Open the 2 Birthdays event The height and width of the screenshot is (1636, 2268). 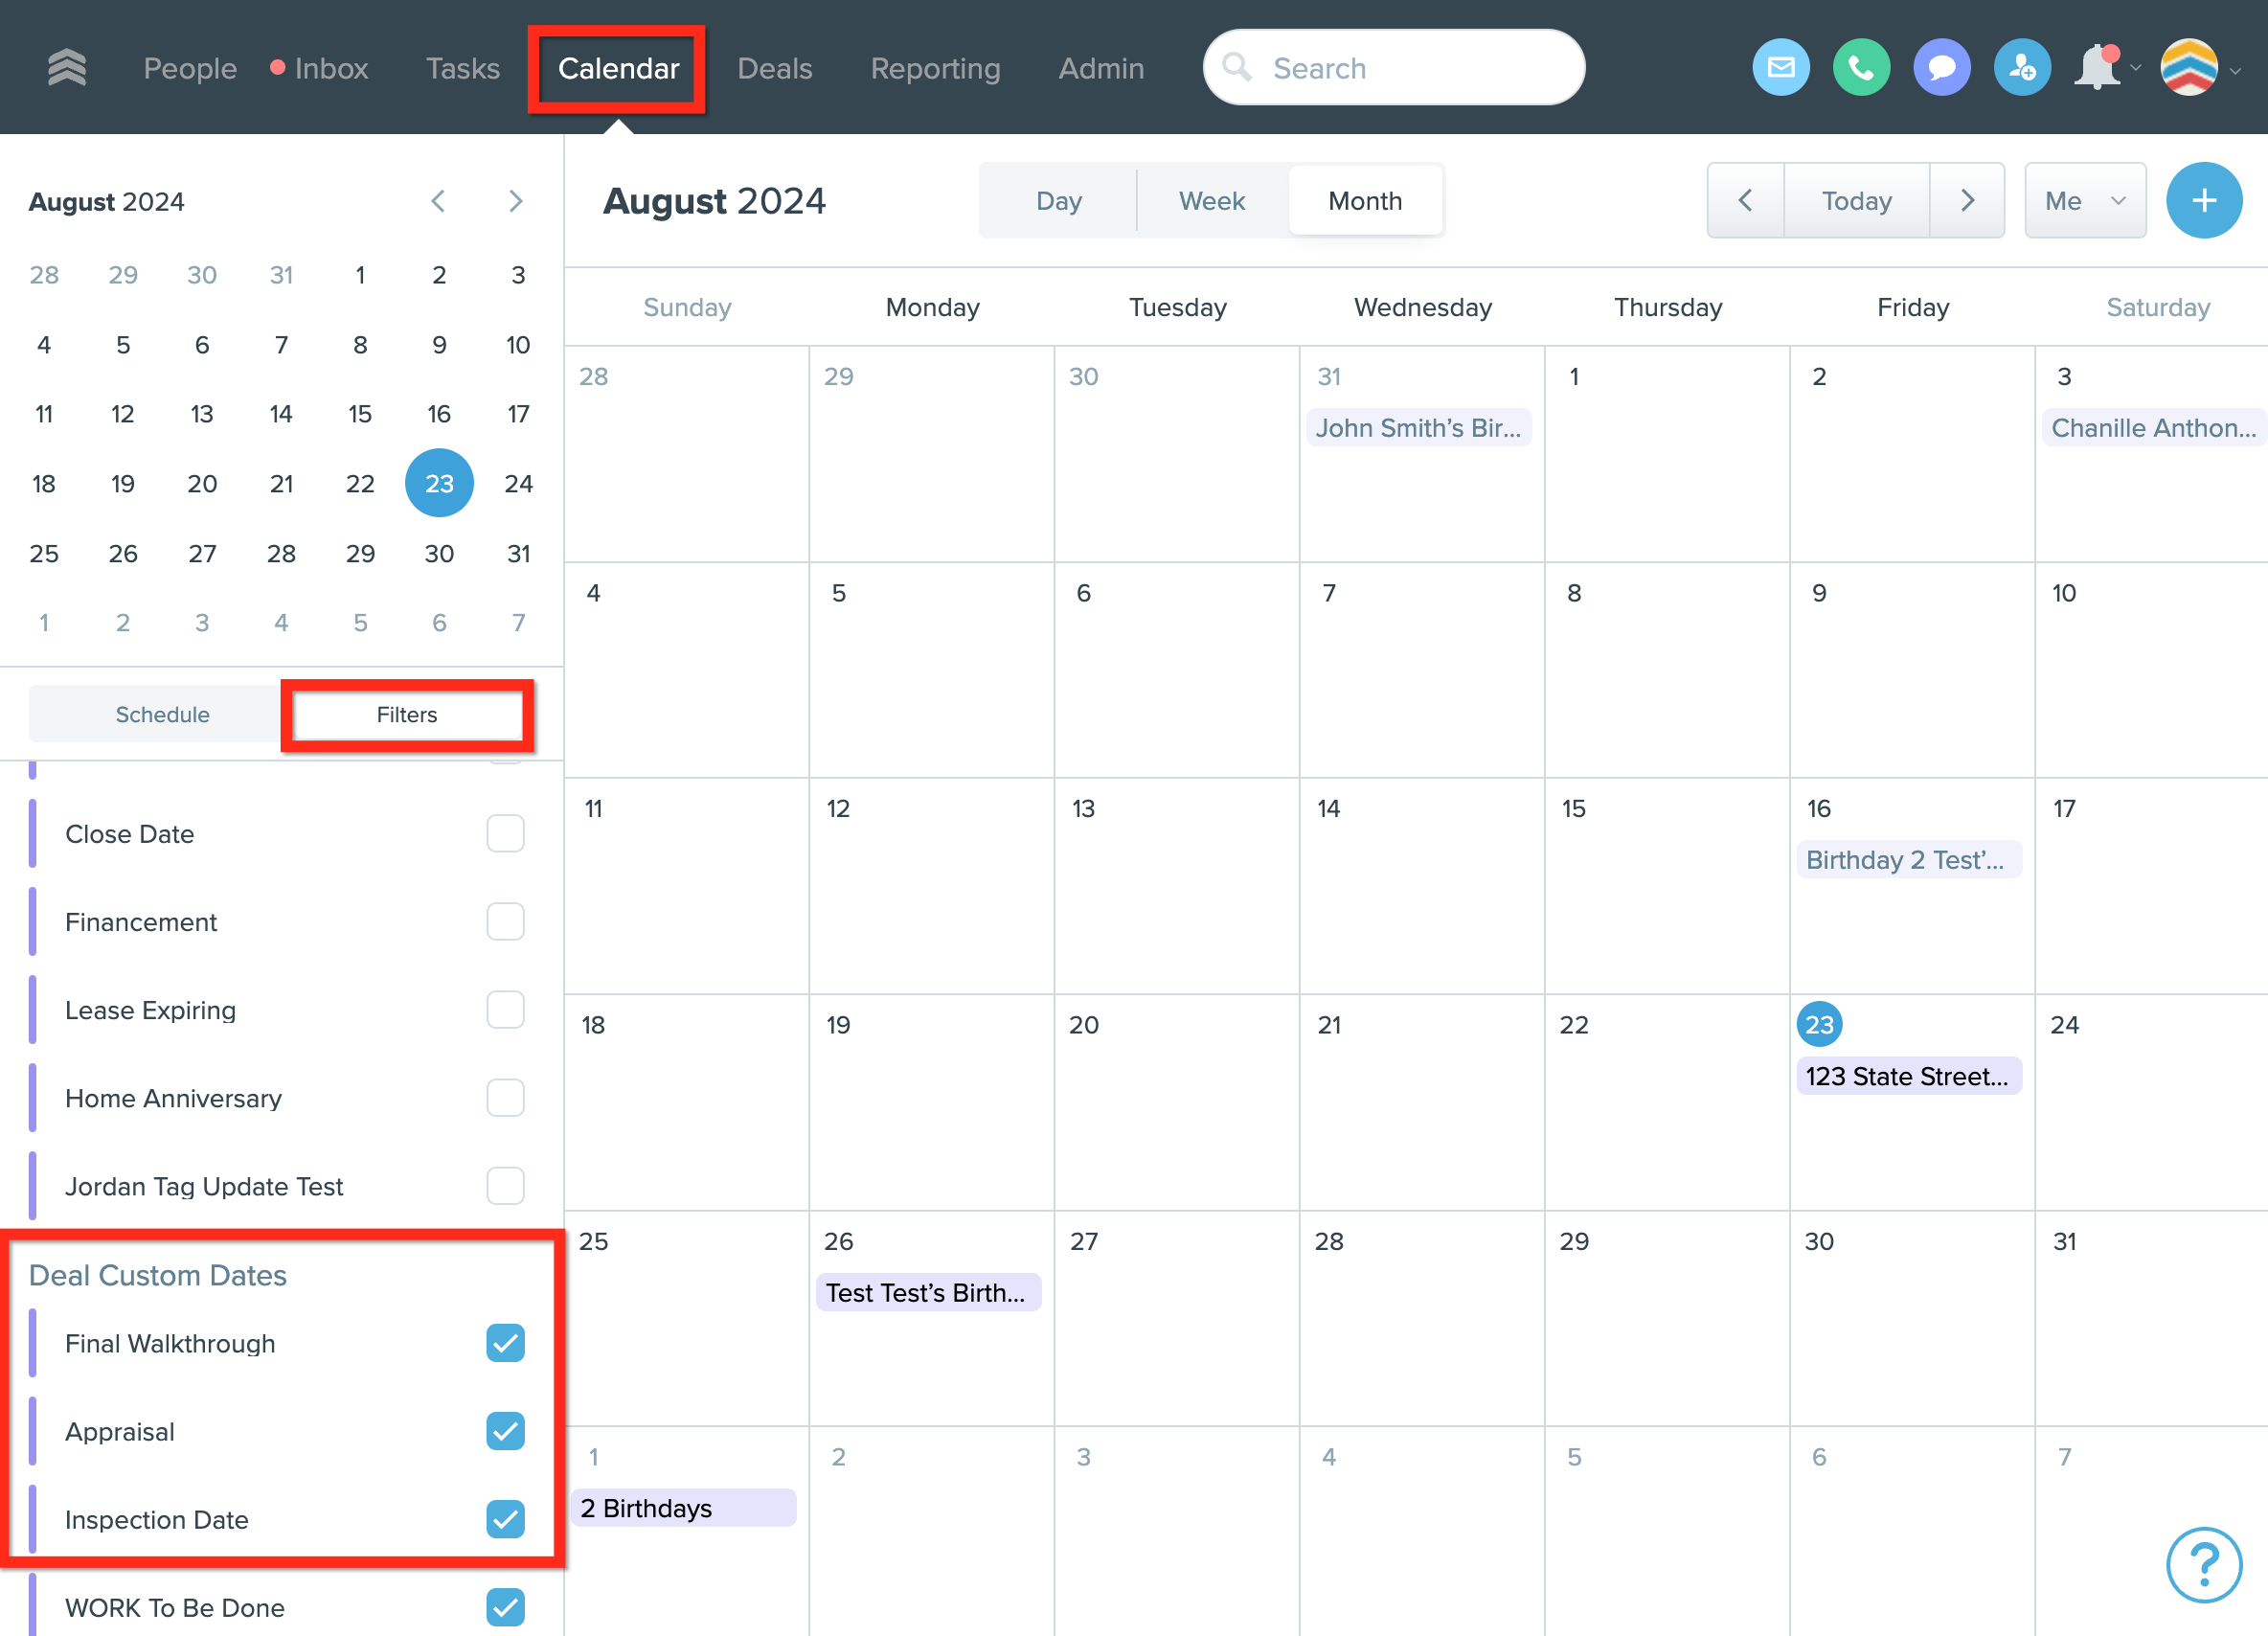pos(683,1508)
